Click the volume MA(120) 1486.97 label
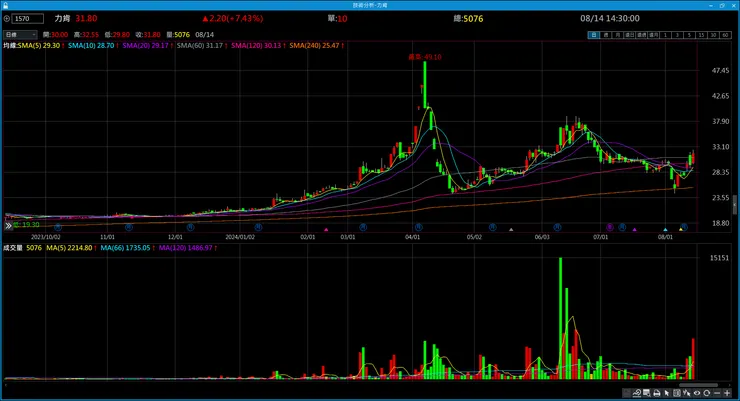 click(186, 248)
